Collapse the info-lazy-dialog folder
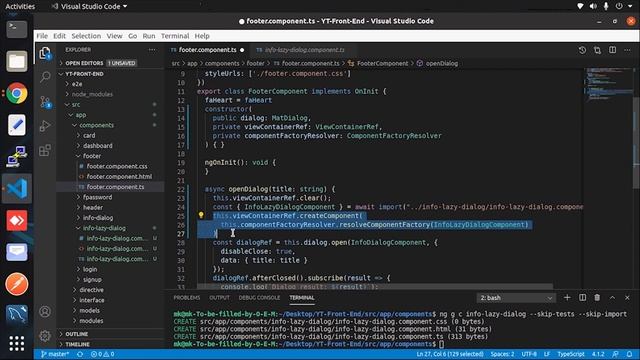 click(110, 228)
